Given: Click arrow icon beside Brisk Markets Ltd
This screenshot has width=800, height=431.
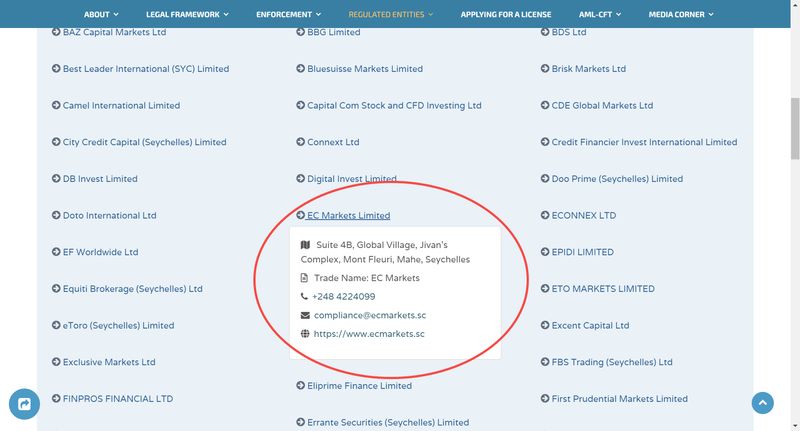Looking at the screenshot, I should pos(545,68).
